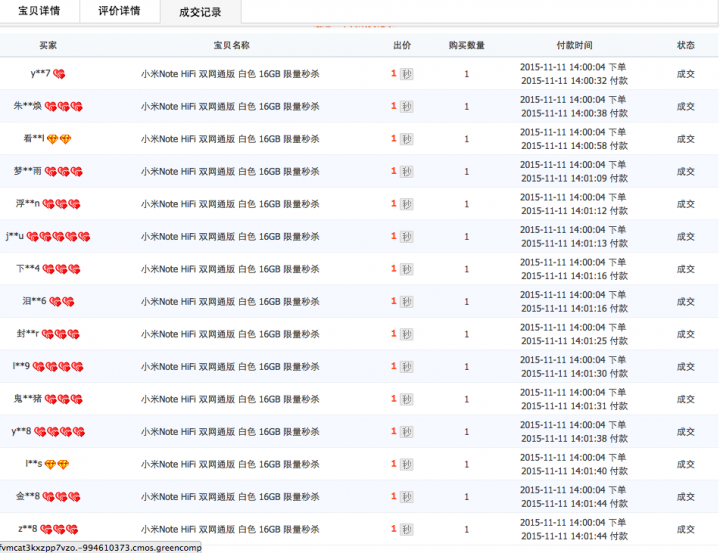Click the 秒 icon in y**8 row
Viewport: 720px width, 553px height.
[406, 432]
